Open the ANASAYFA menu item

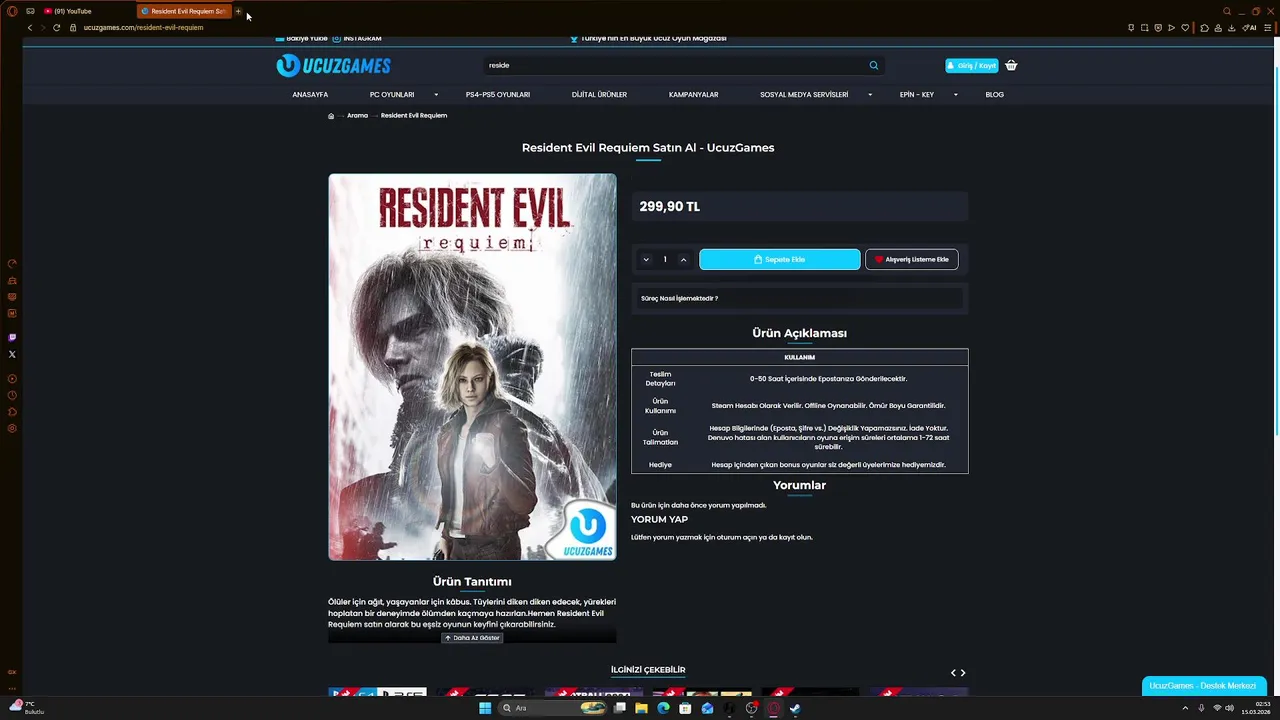(310, 95)
